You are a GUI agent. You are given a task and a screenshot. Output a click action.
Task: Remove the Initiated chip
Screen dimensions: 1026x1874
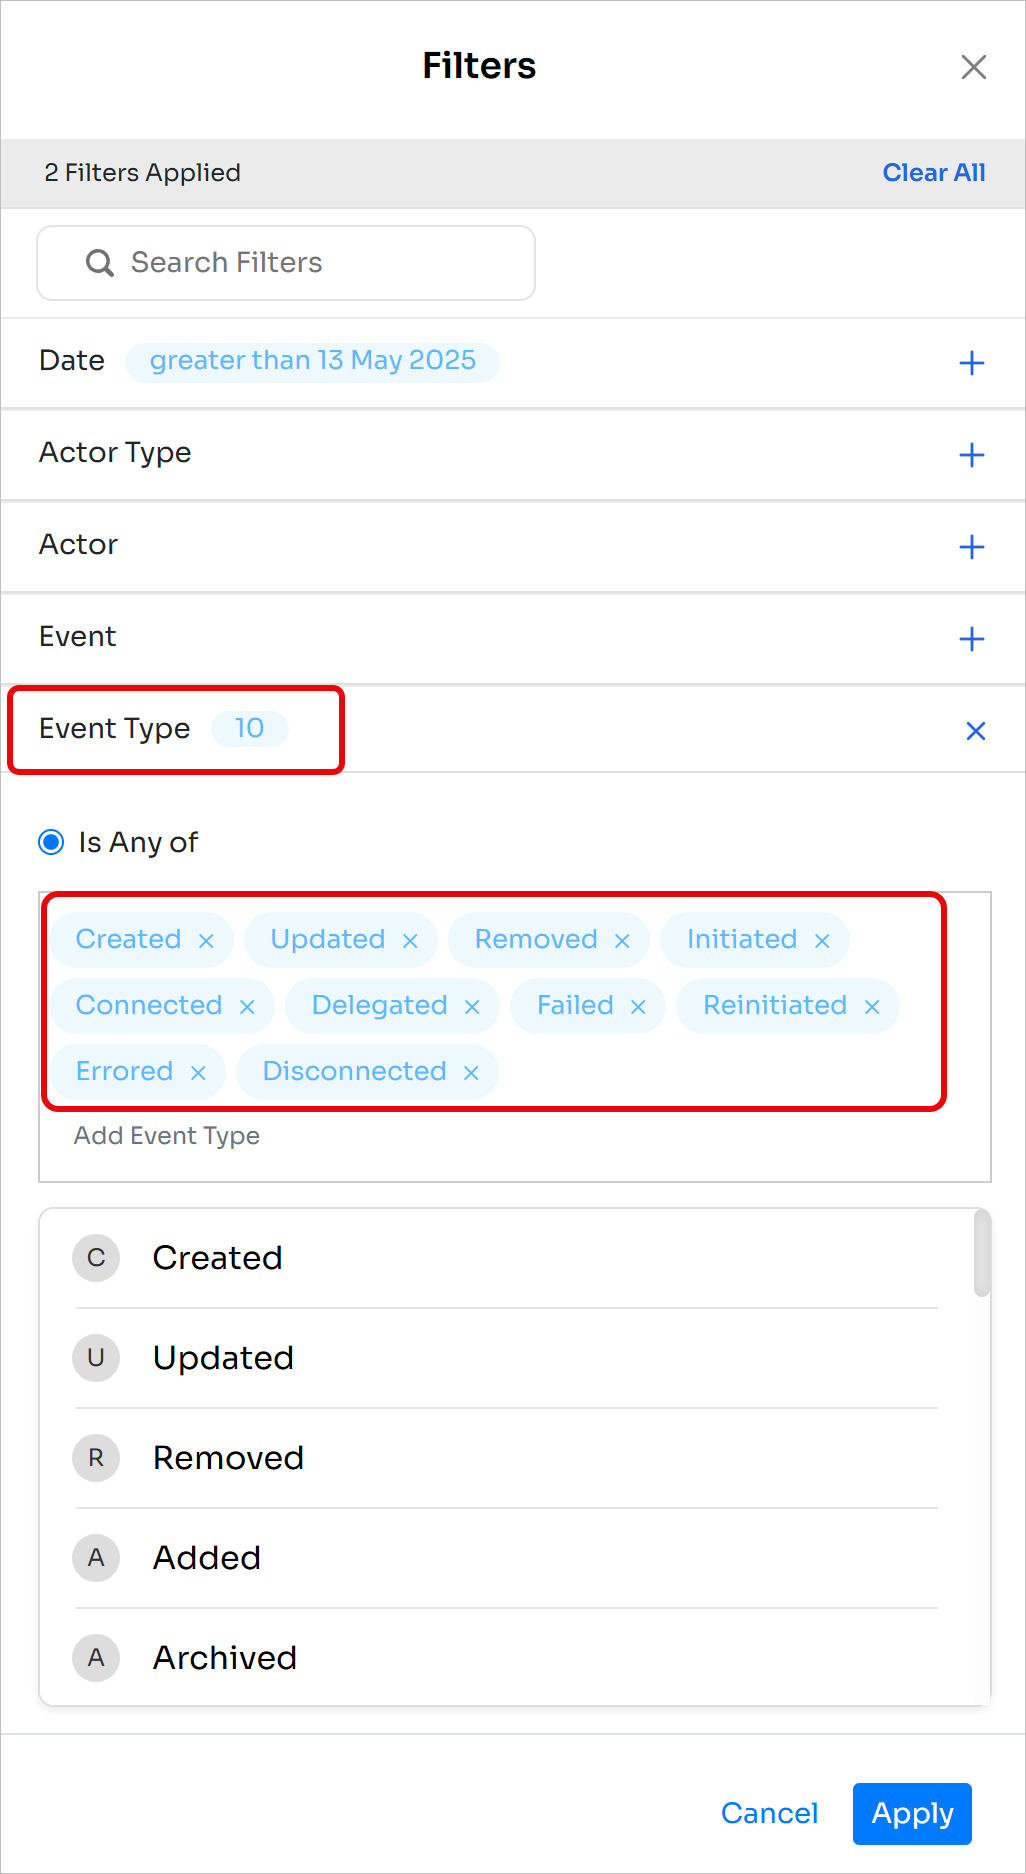(822, 941)
